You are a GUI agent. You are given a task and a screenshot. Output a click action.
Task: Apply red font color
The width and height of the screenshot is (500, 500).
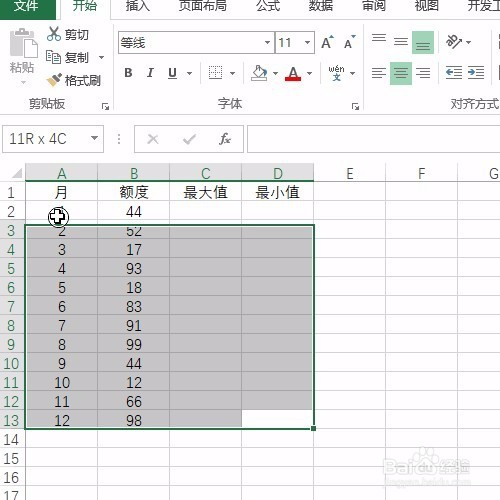click(x=293, y=73)
